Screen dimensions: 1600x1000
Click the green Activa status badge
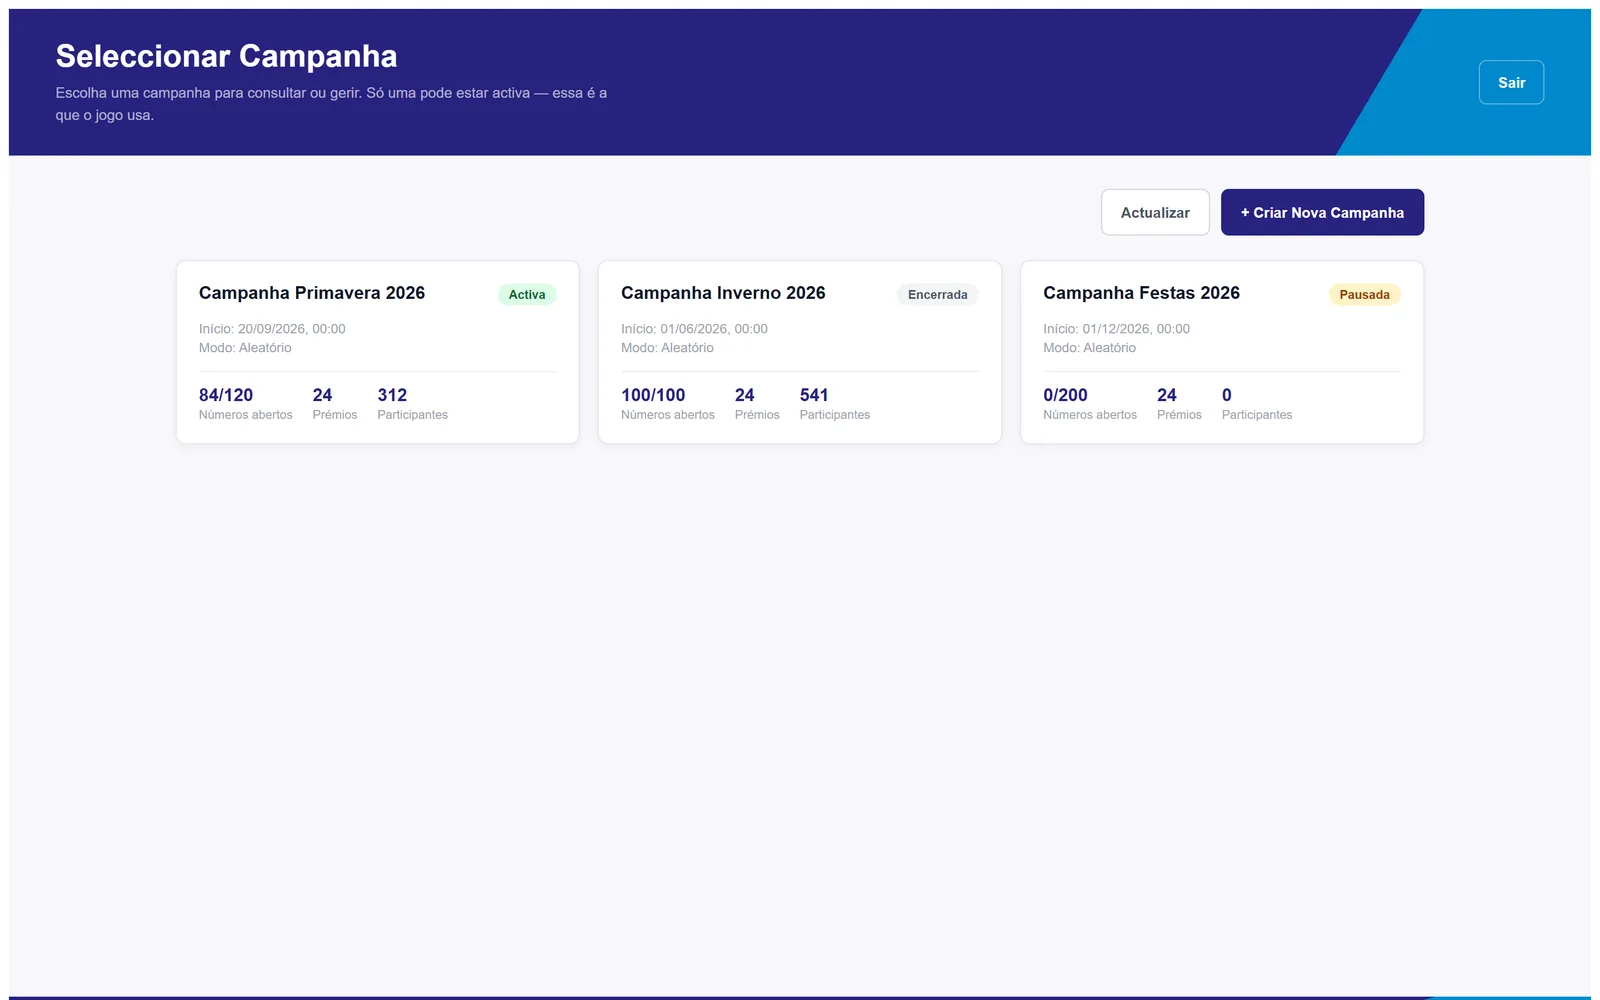click(527, 294)
